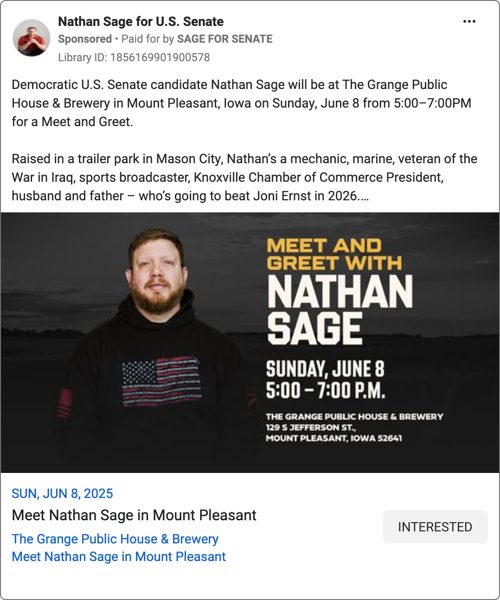This screenshot has width=500, height=600.
Task: Open the Meet and Greet event image
Action: [x=250, y=342]
